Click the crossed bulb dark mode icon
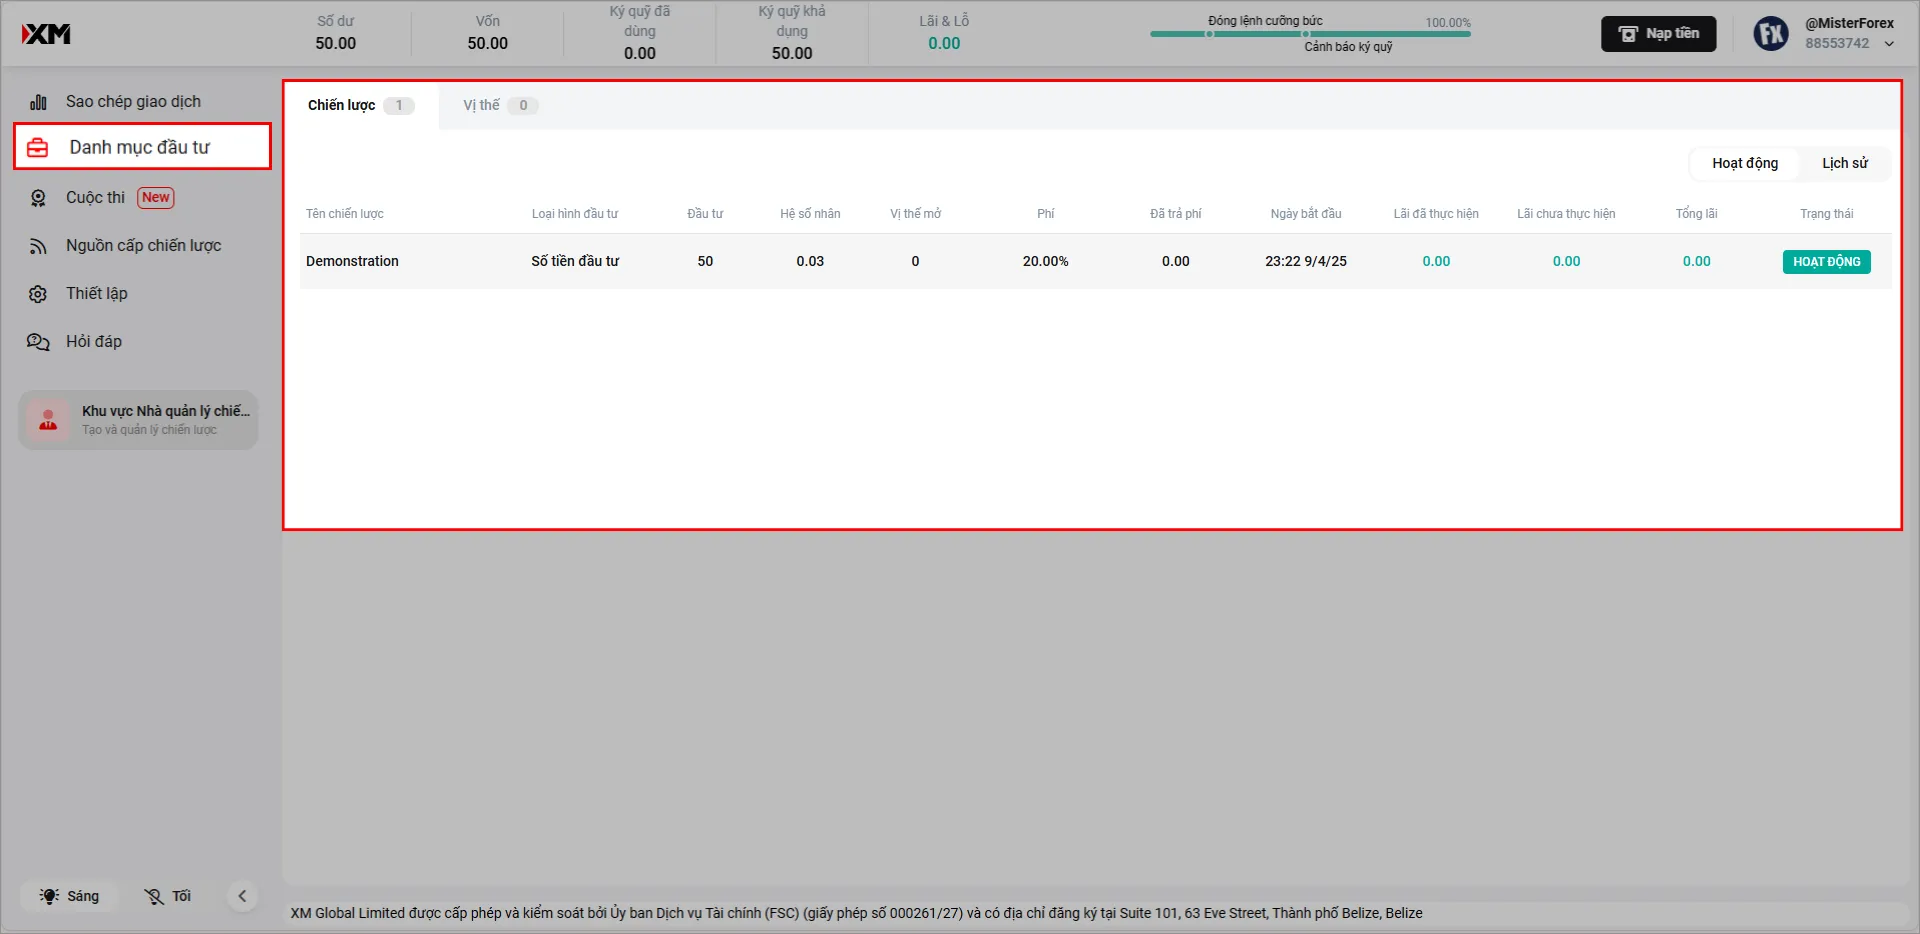The height and width of the screenshot is (934, 1920). 154,896
